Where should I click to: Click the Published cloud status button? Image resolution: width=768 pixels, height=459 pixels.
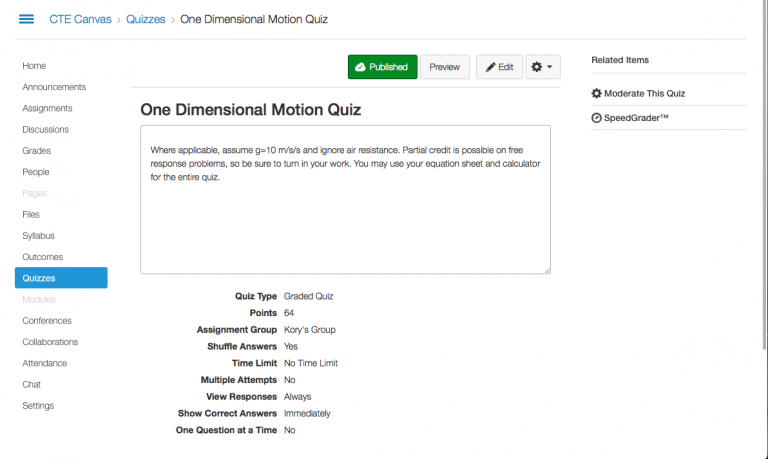pos(382,67)
